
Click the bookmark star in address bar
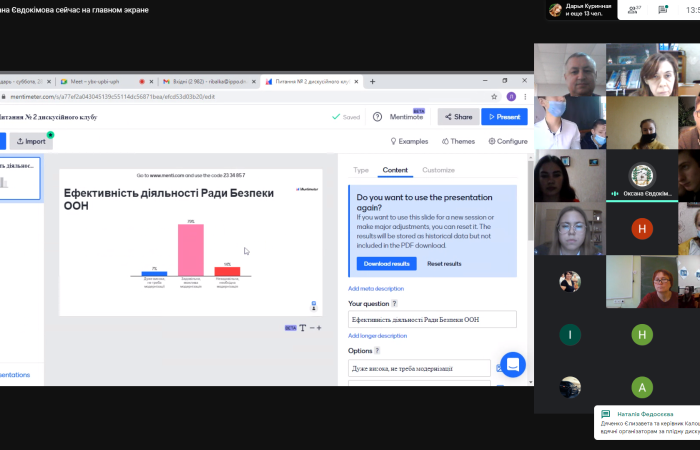[495, 97]
